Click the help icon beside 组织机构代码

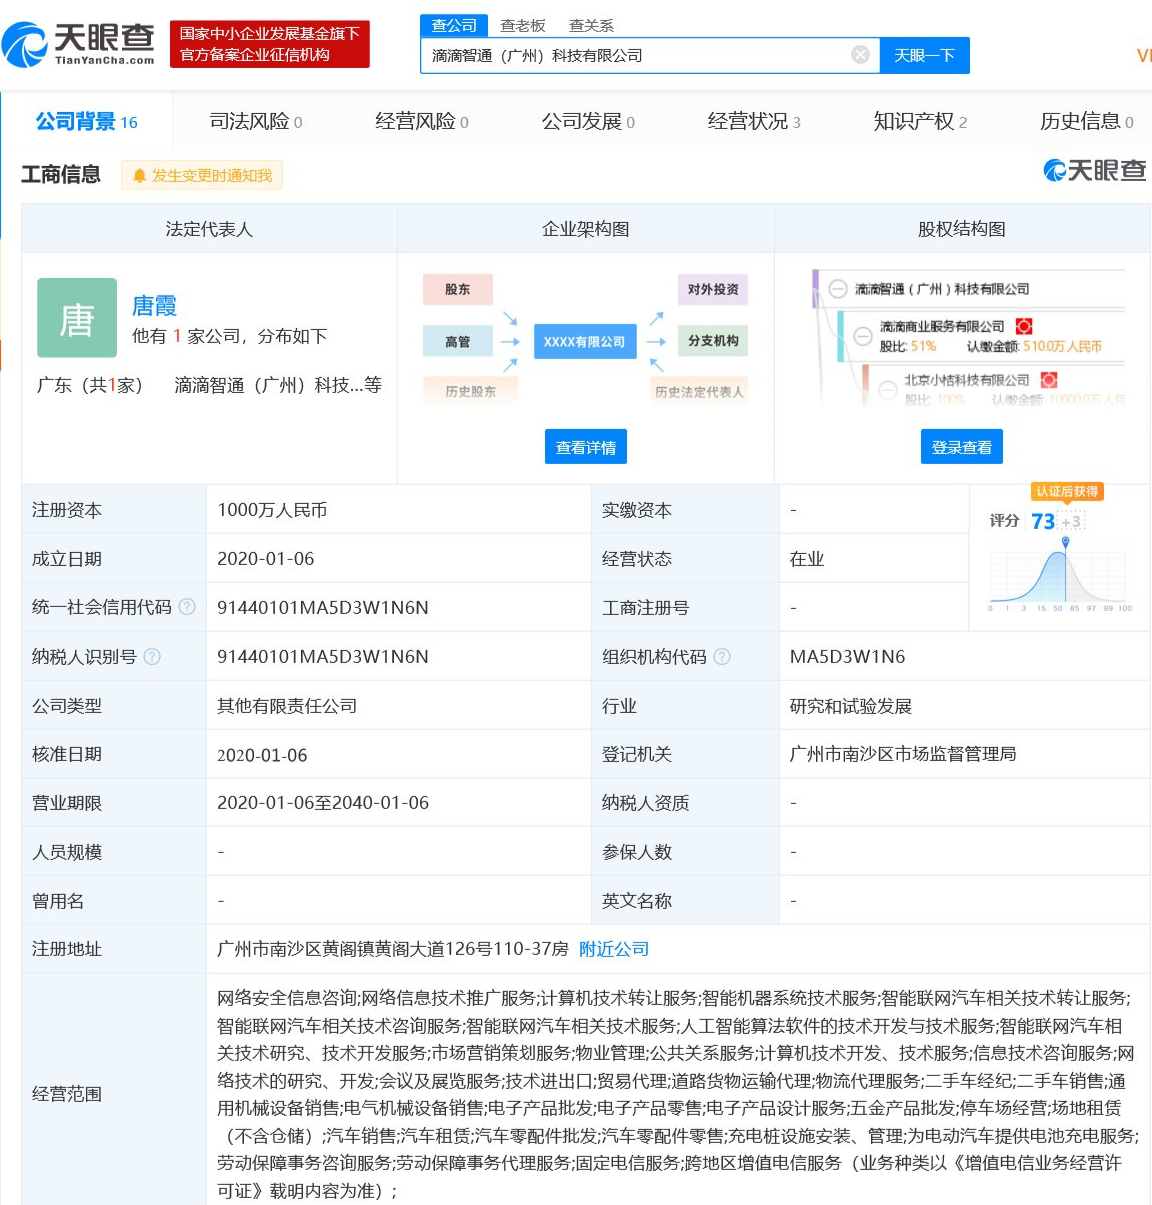click(722, 656)
